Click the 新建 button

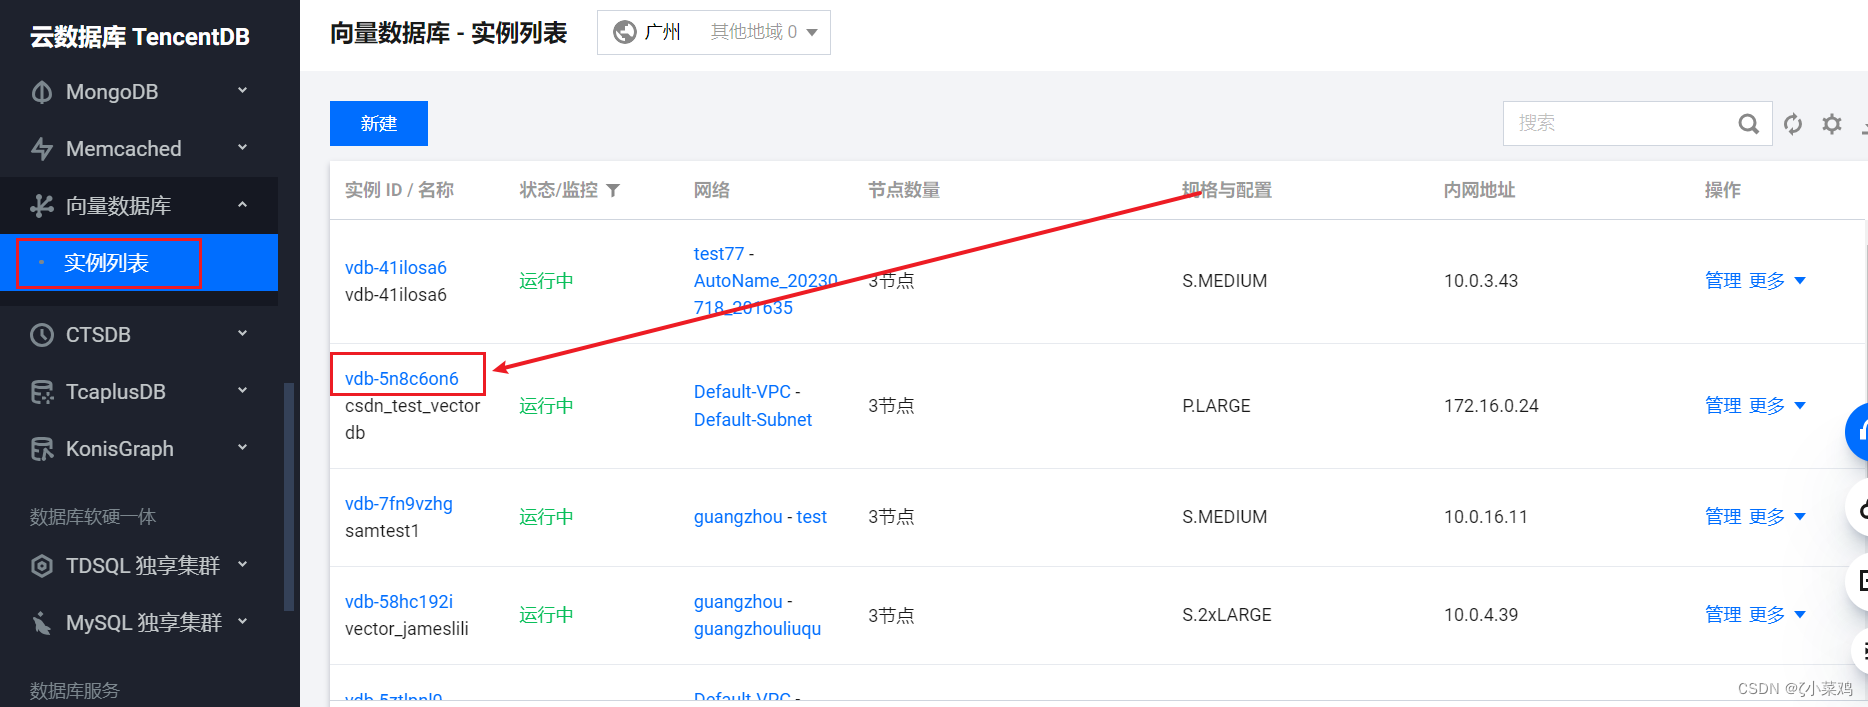point(379,123)
